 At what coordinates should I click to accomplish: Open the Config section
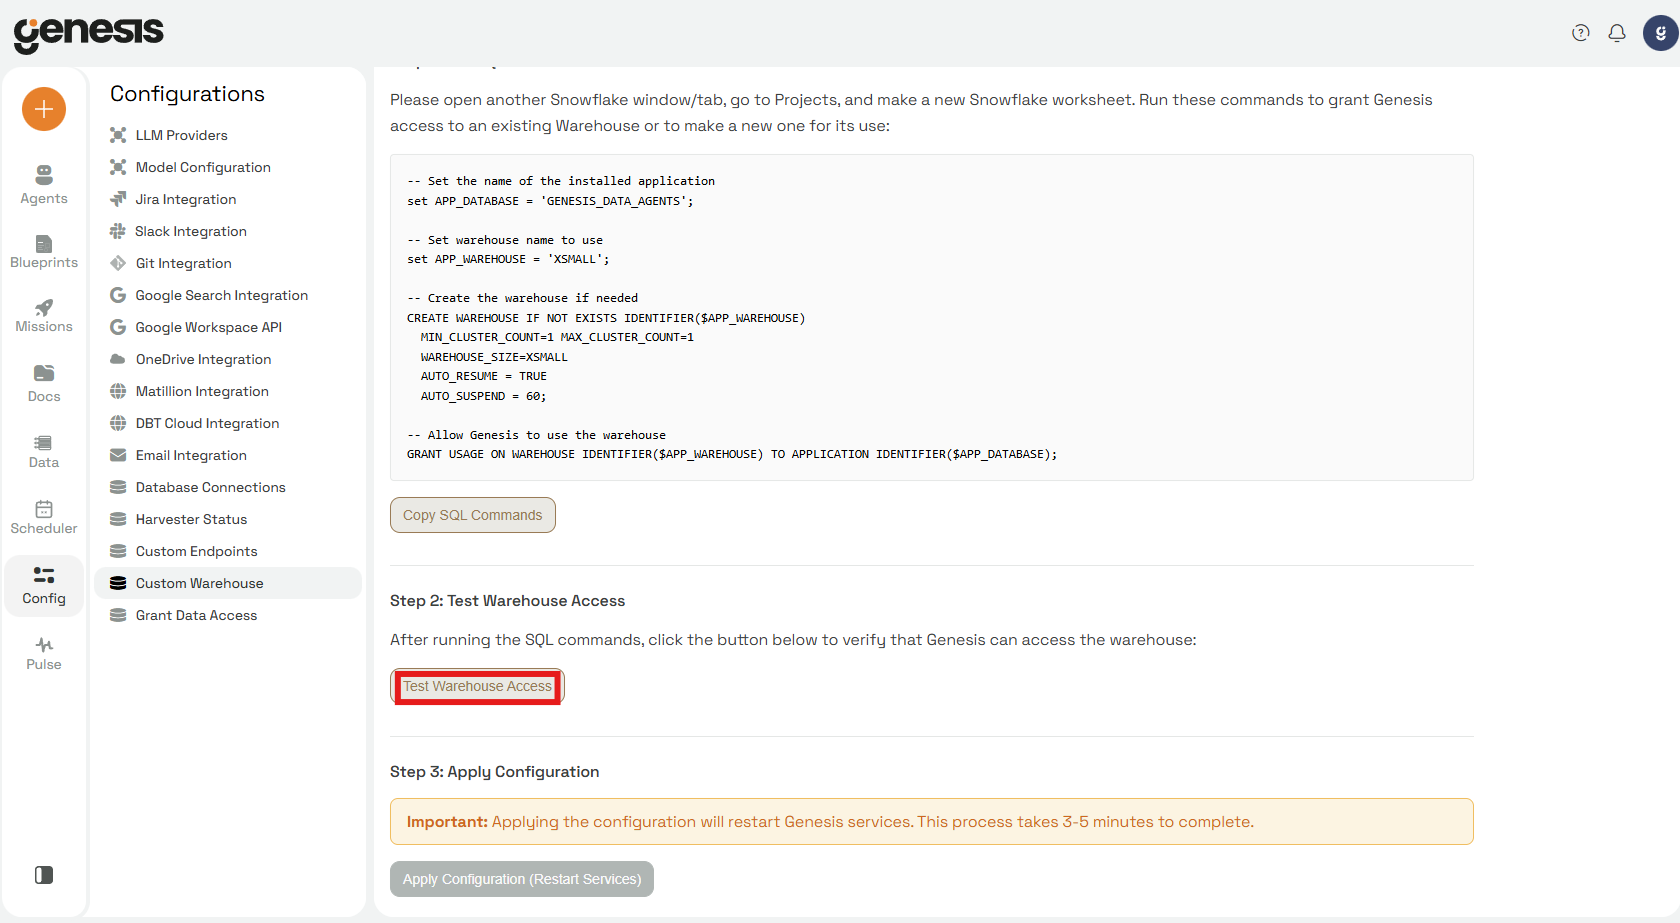coord(44,586)
